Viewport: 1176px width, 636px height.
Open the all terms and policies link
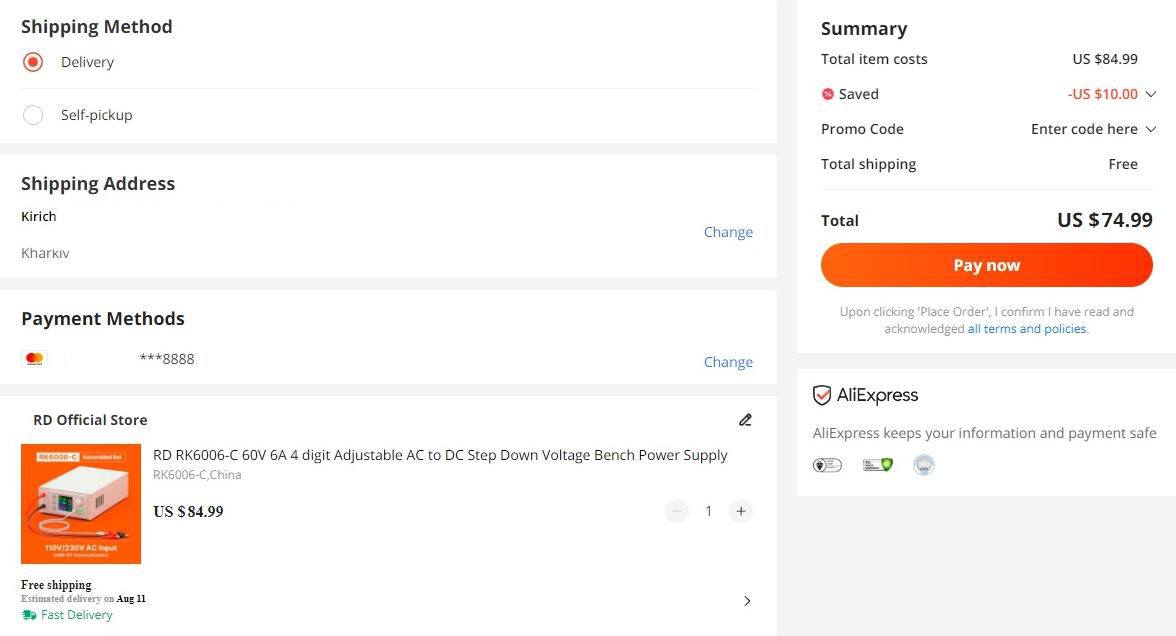tap(1027, 329)
